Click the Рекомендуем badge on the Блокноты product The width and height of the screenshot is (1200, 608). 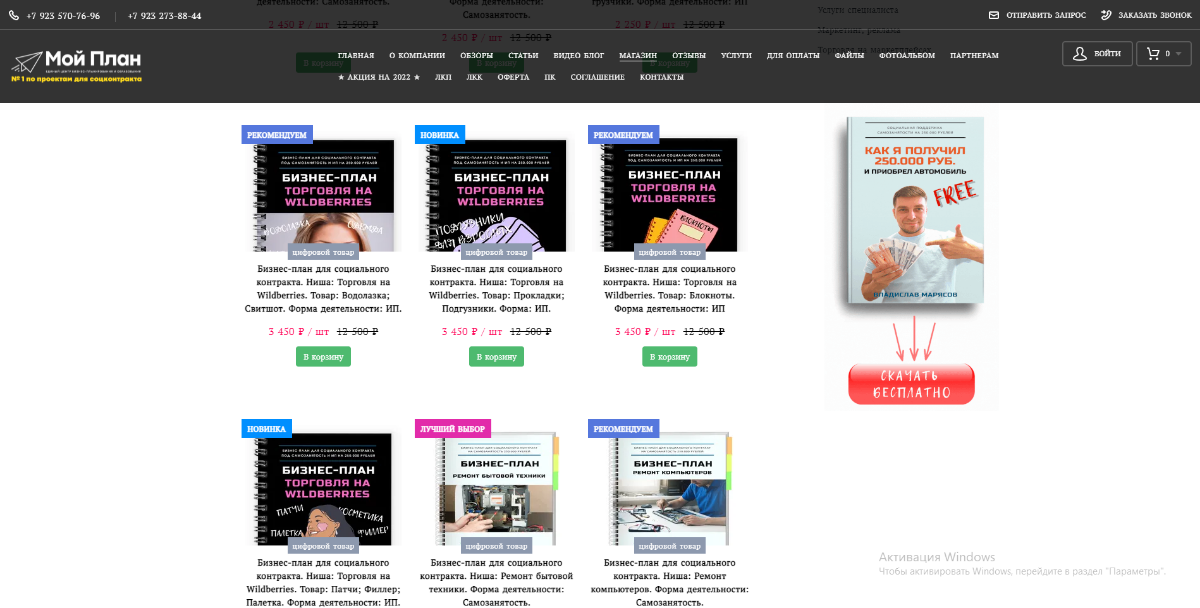(623, 135)
